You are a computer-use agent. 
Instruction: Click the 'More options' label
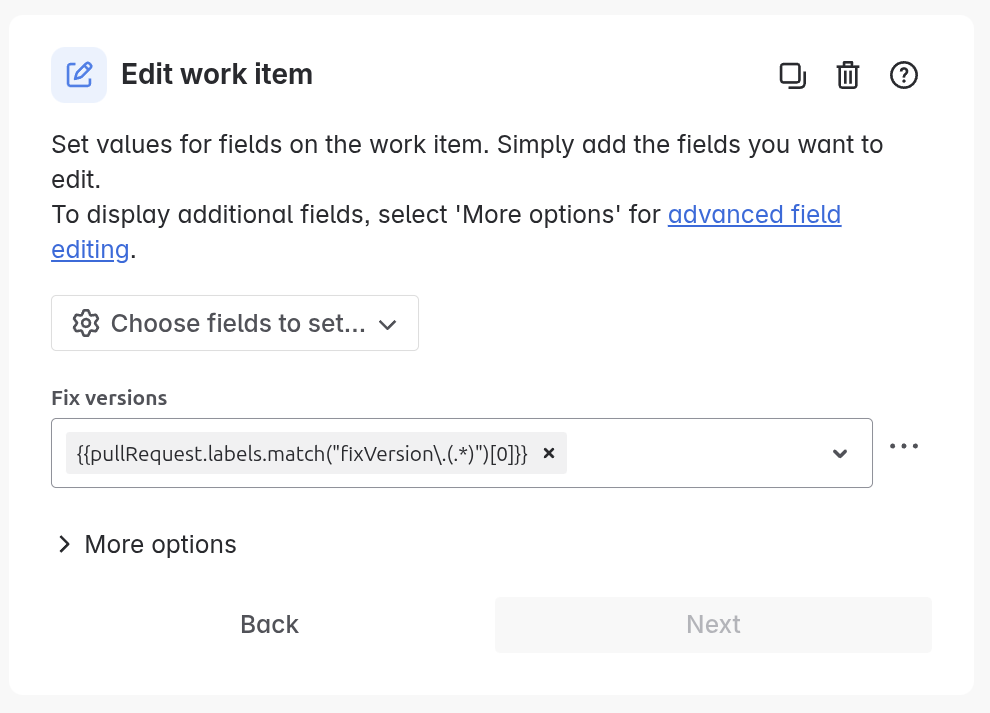click(x=160, y=544)
